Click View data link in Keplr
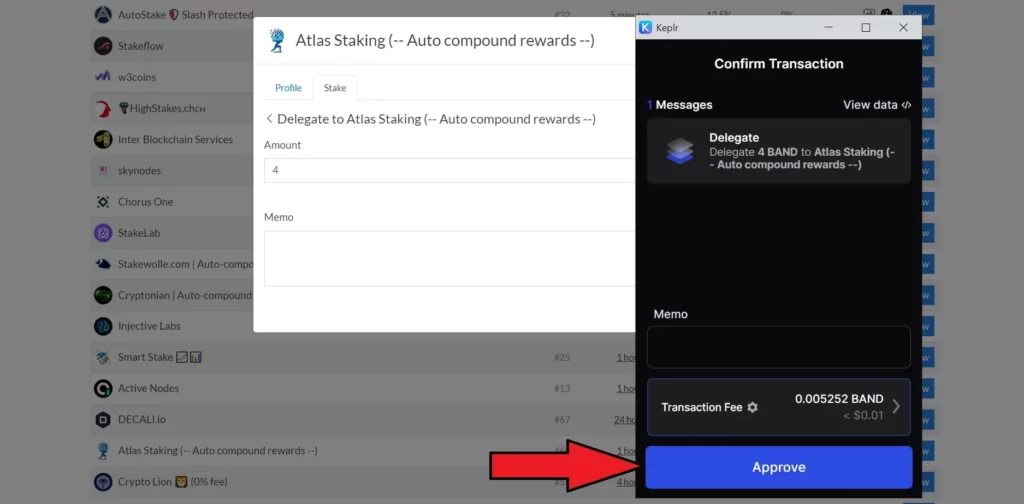 (x=877, y=105)
